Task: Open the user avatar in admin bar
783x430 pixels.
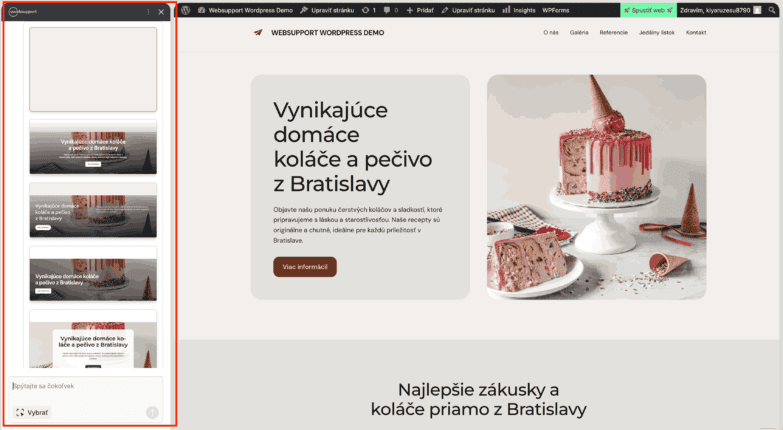Action: point(757,10)
